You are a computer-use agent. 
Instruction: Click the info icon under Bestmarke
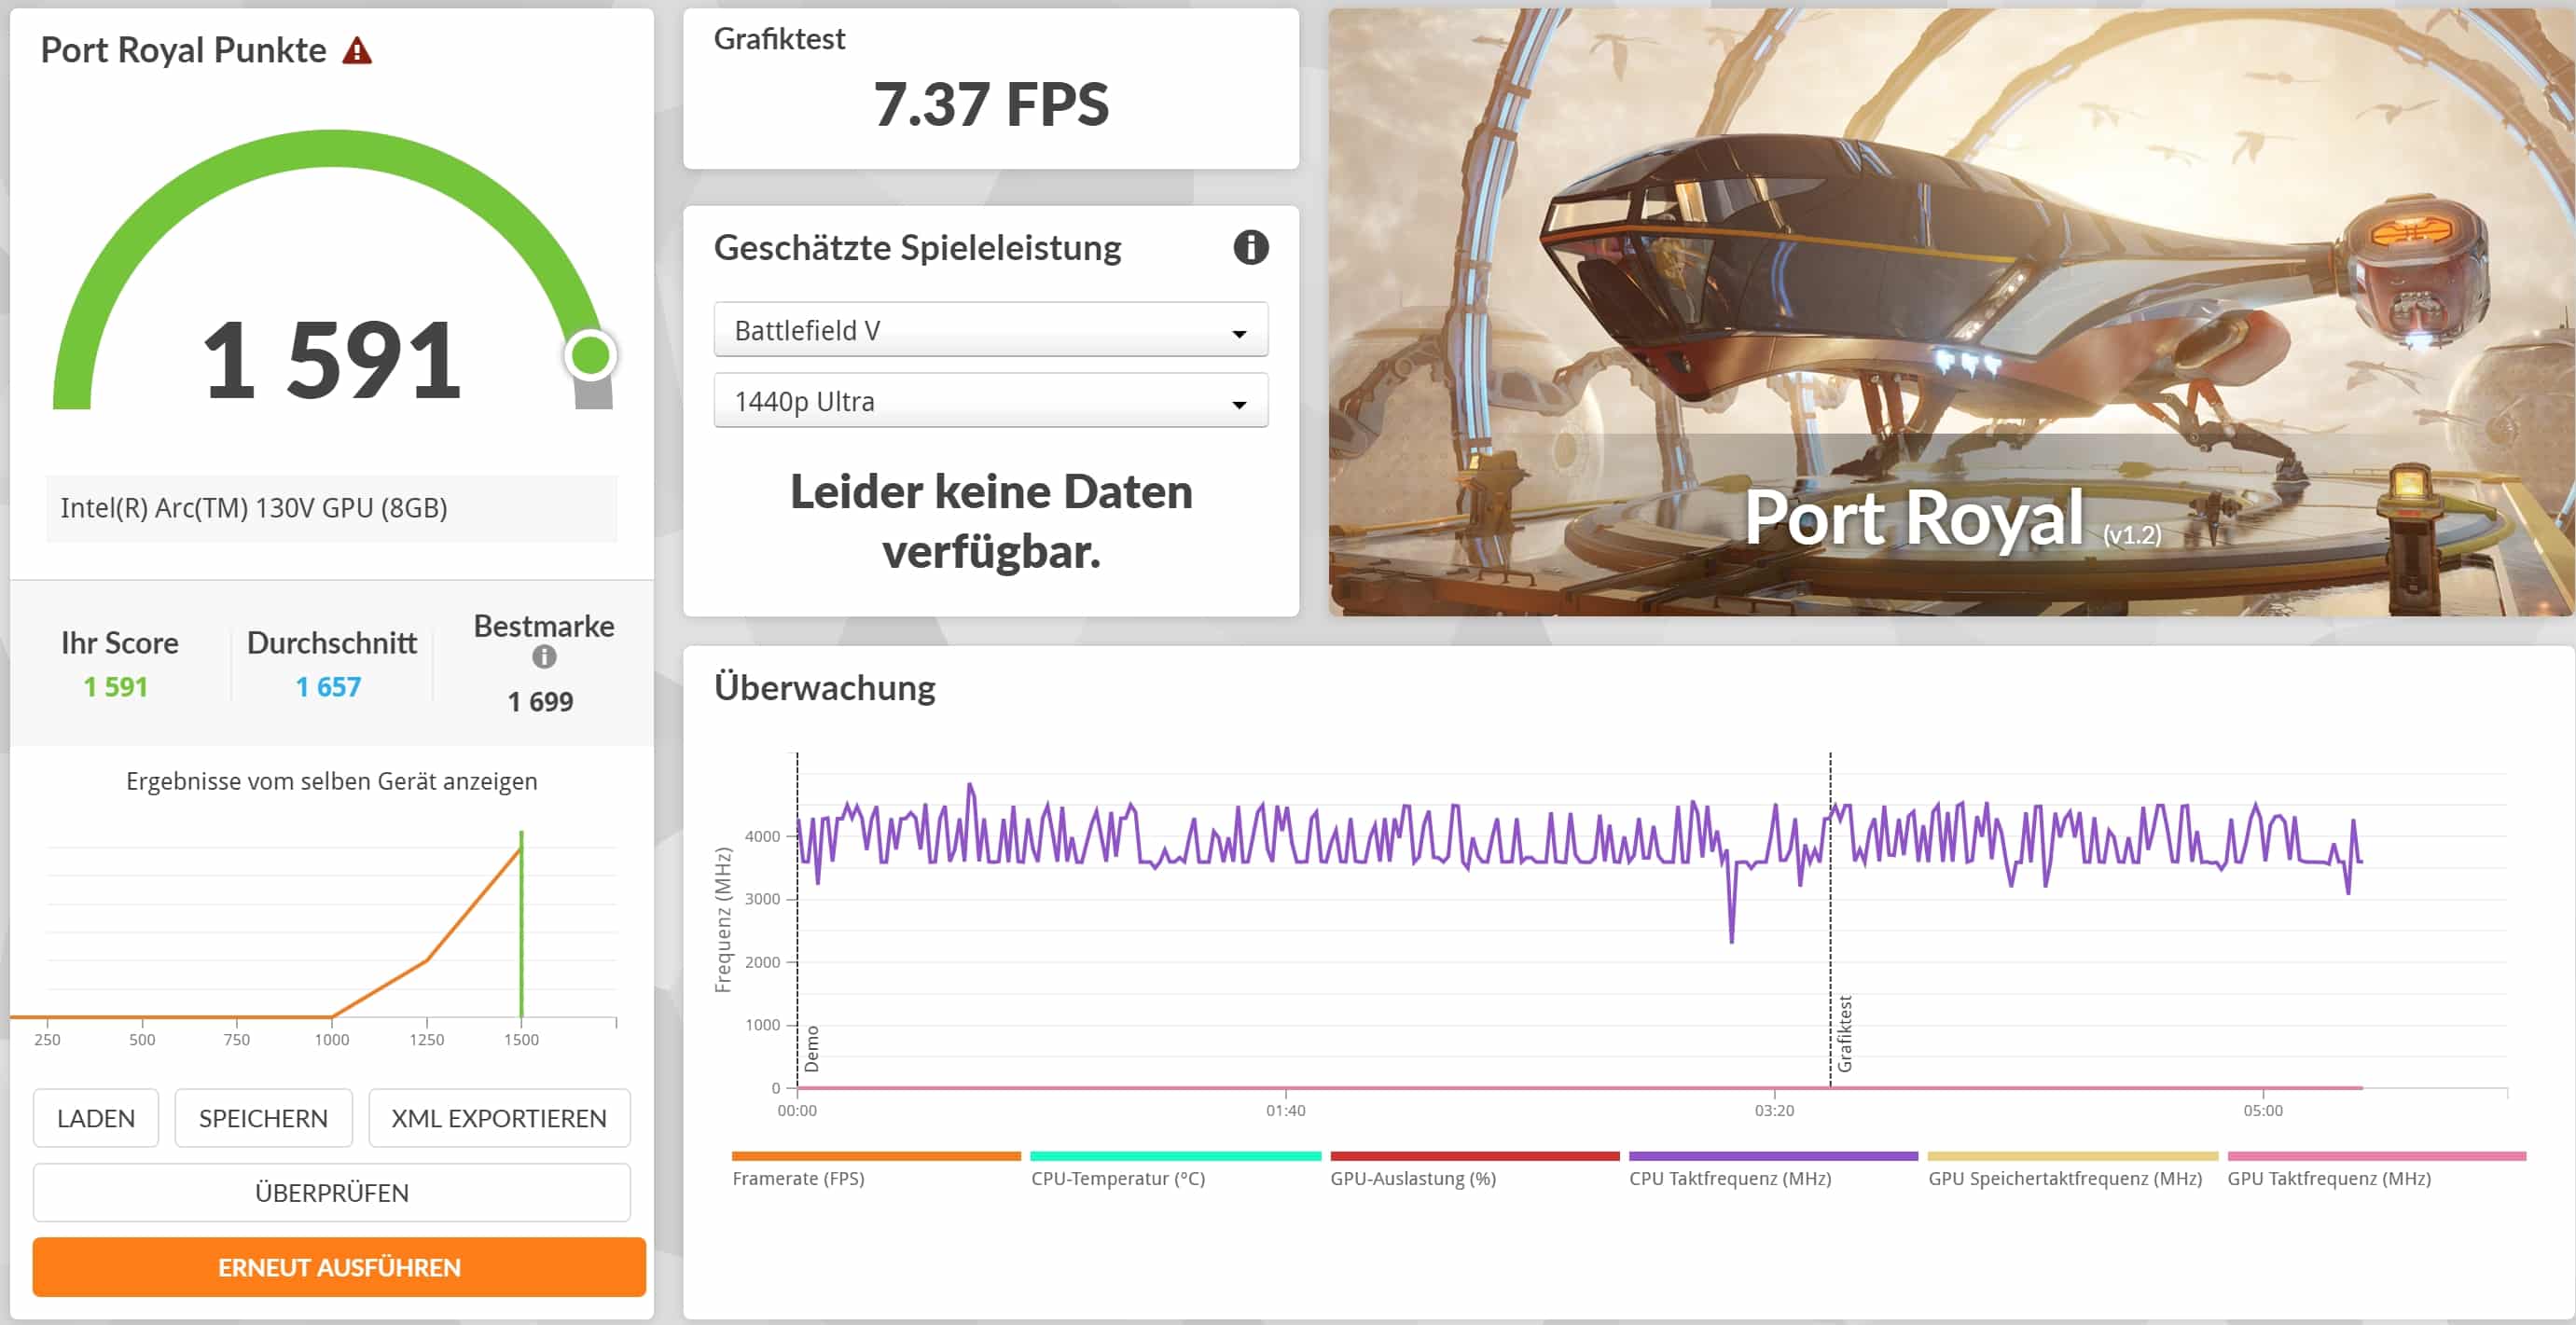click(544, 657)
